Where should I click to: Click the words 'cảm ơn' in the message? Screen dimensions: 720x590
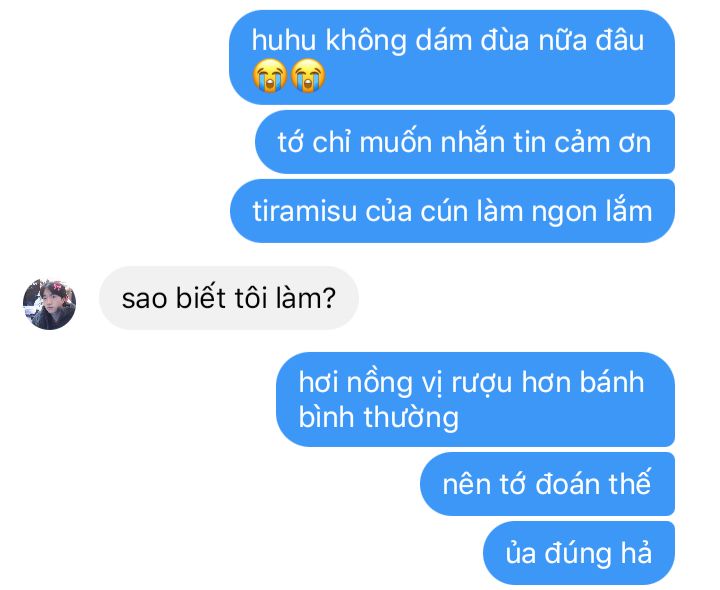[602, 143]
